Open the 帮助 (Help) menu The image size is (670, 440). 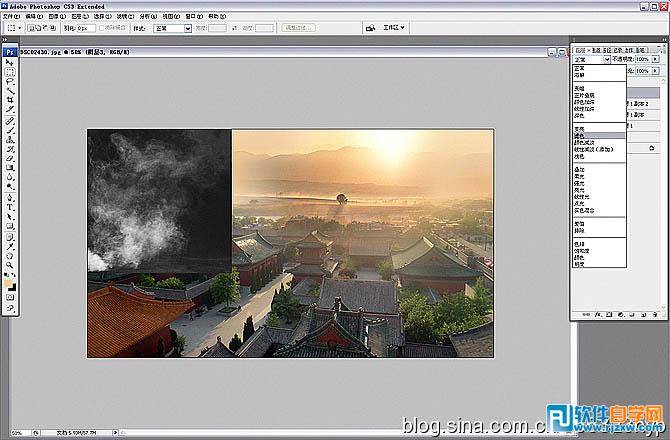[217, 16]
